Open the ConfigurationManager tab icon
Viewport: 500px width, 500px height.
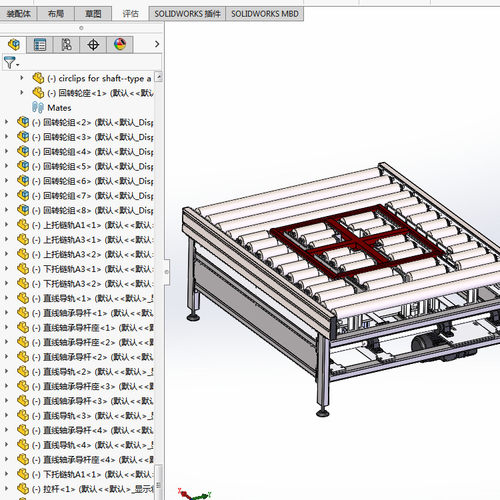(66, 44)
